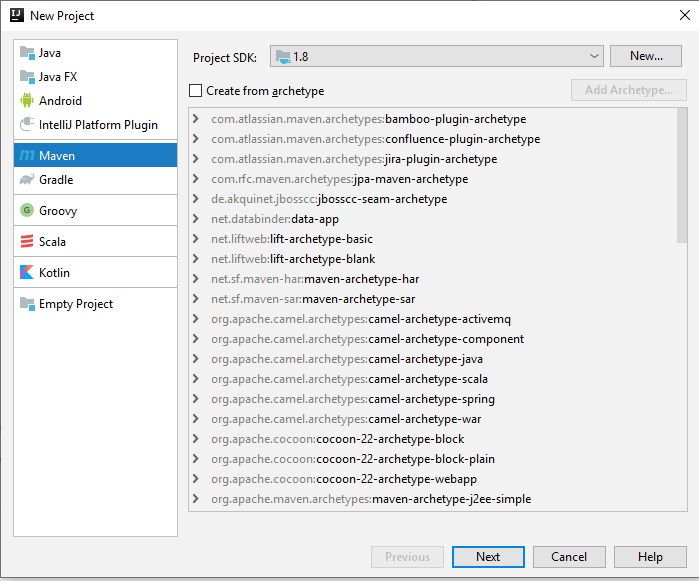Expand cocoon-22-archetype-block entry
Viewport: 699px width, 581px height.
pos(196,438)
